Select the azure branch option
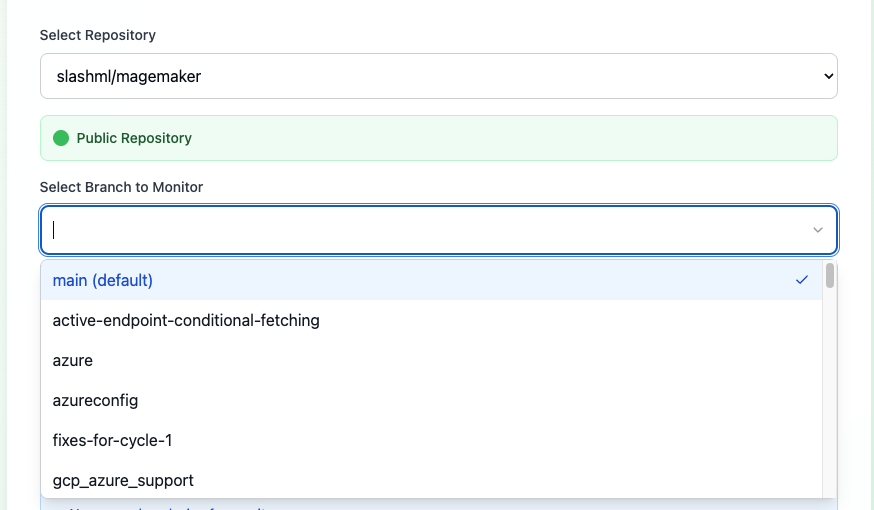This screenshot has width=874, height=510. pyautogui.click(x=431, y=361)
